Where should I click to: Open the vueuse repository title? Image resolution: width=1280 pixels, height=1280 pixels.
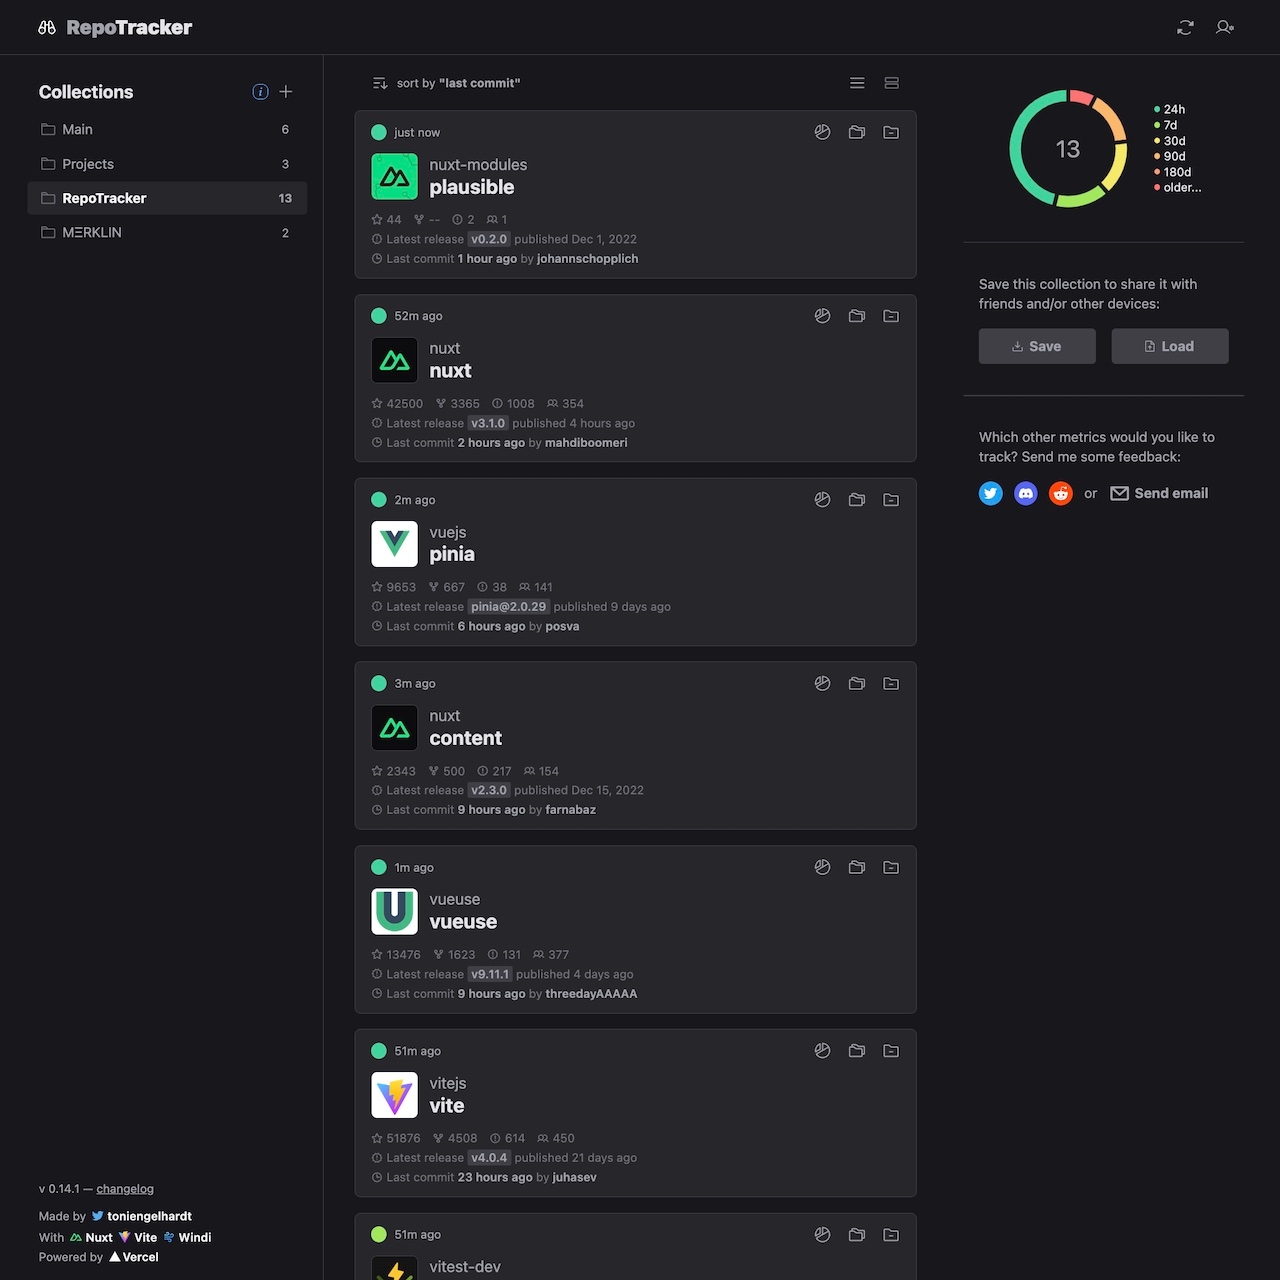pyautogui.click(x=463, y=922)
